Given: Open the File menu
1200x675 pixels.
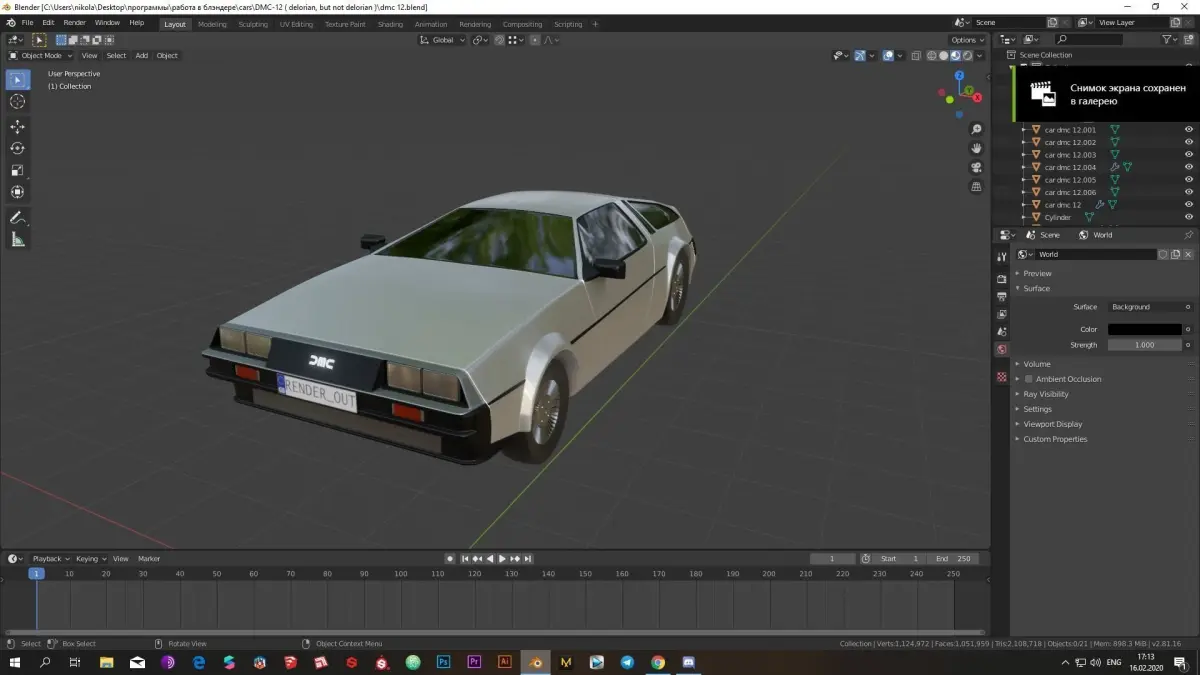Looking at the screenshot, I should [27, 22].
